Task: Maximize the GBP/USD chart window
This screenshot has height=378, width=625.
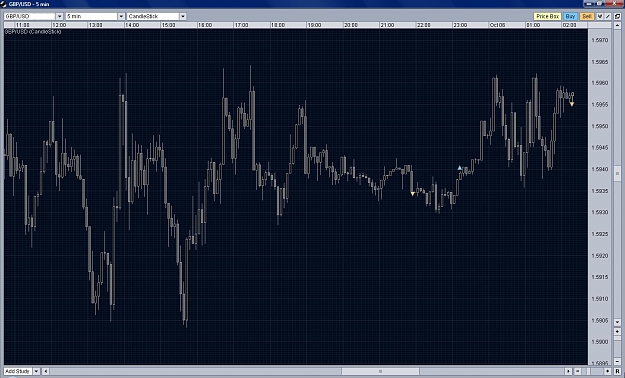Action: (599, 4)
